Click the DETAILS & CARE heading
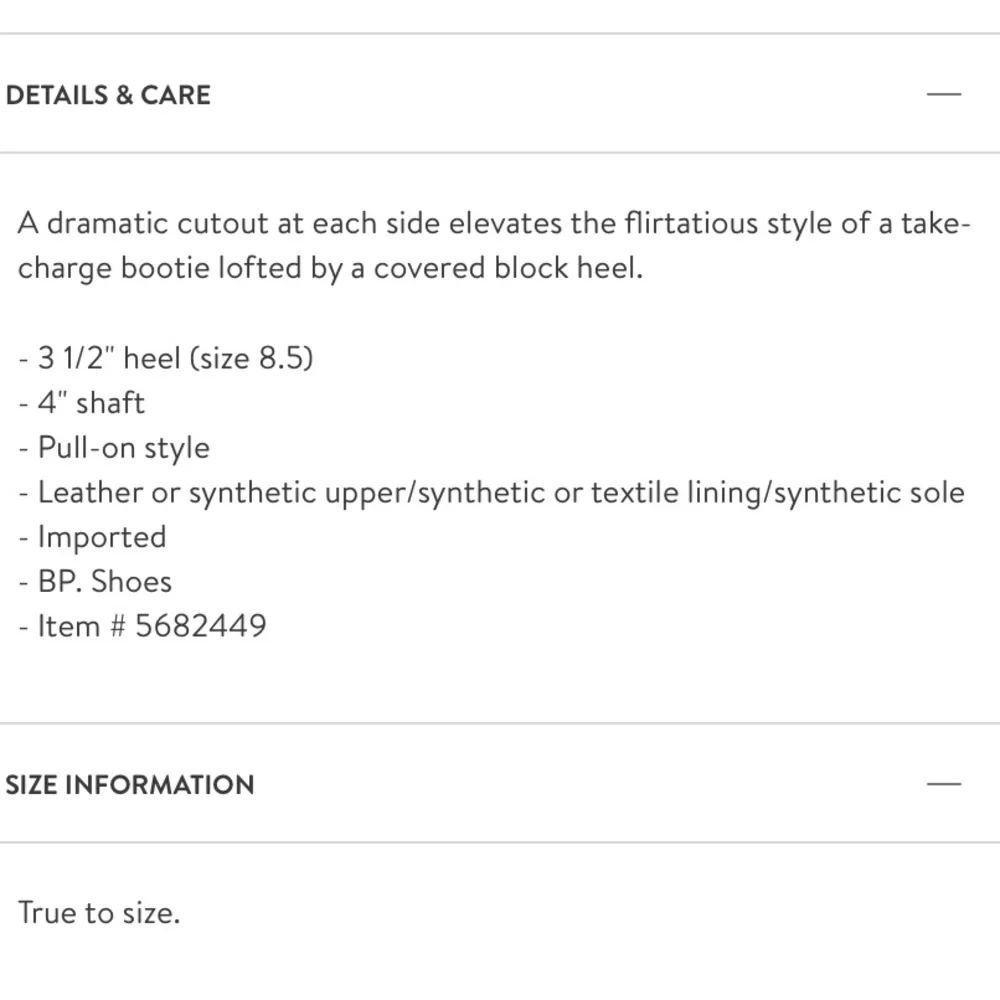This screenshot has height=1000, width=1000. (x=108, y=96)
